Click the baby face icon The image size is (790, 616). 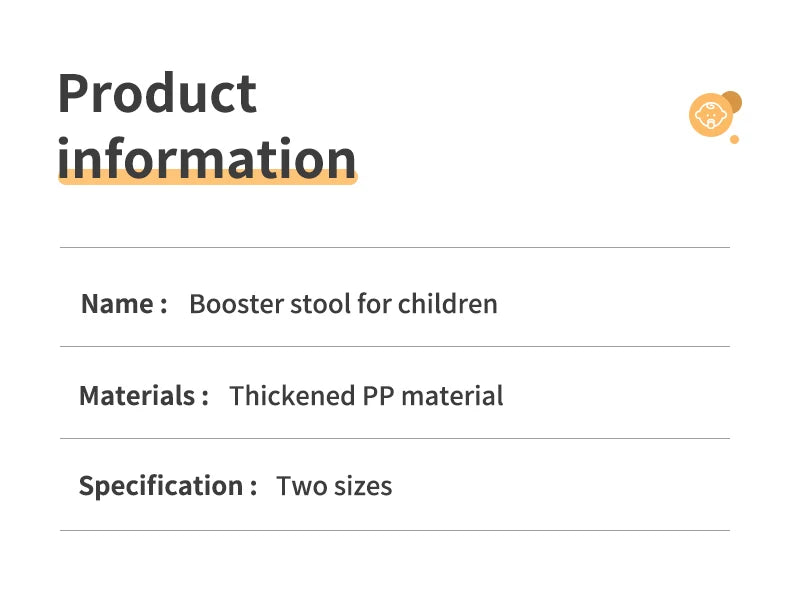711,115
